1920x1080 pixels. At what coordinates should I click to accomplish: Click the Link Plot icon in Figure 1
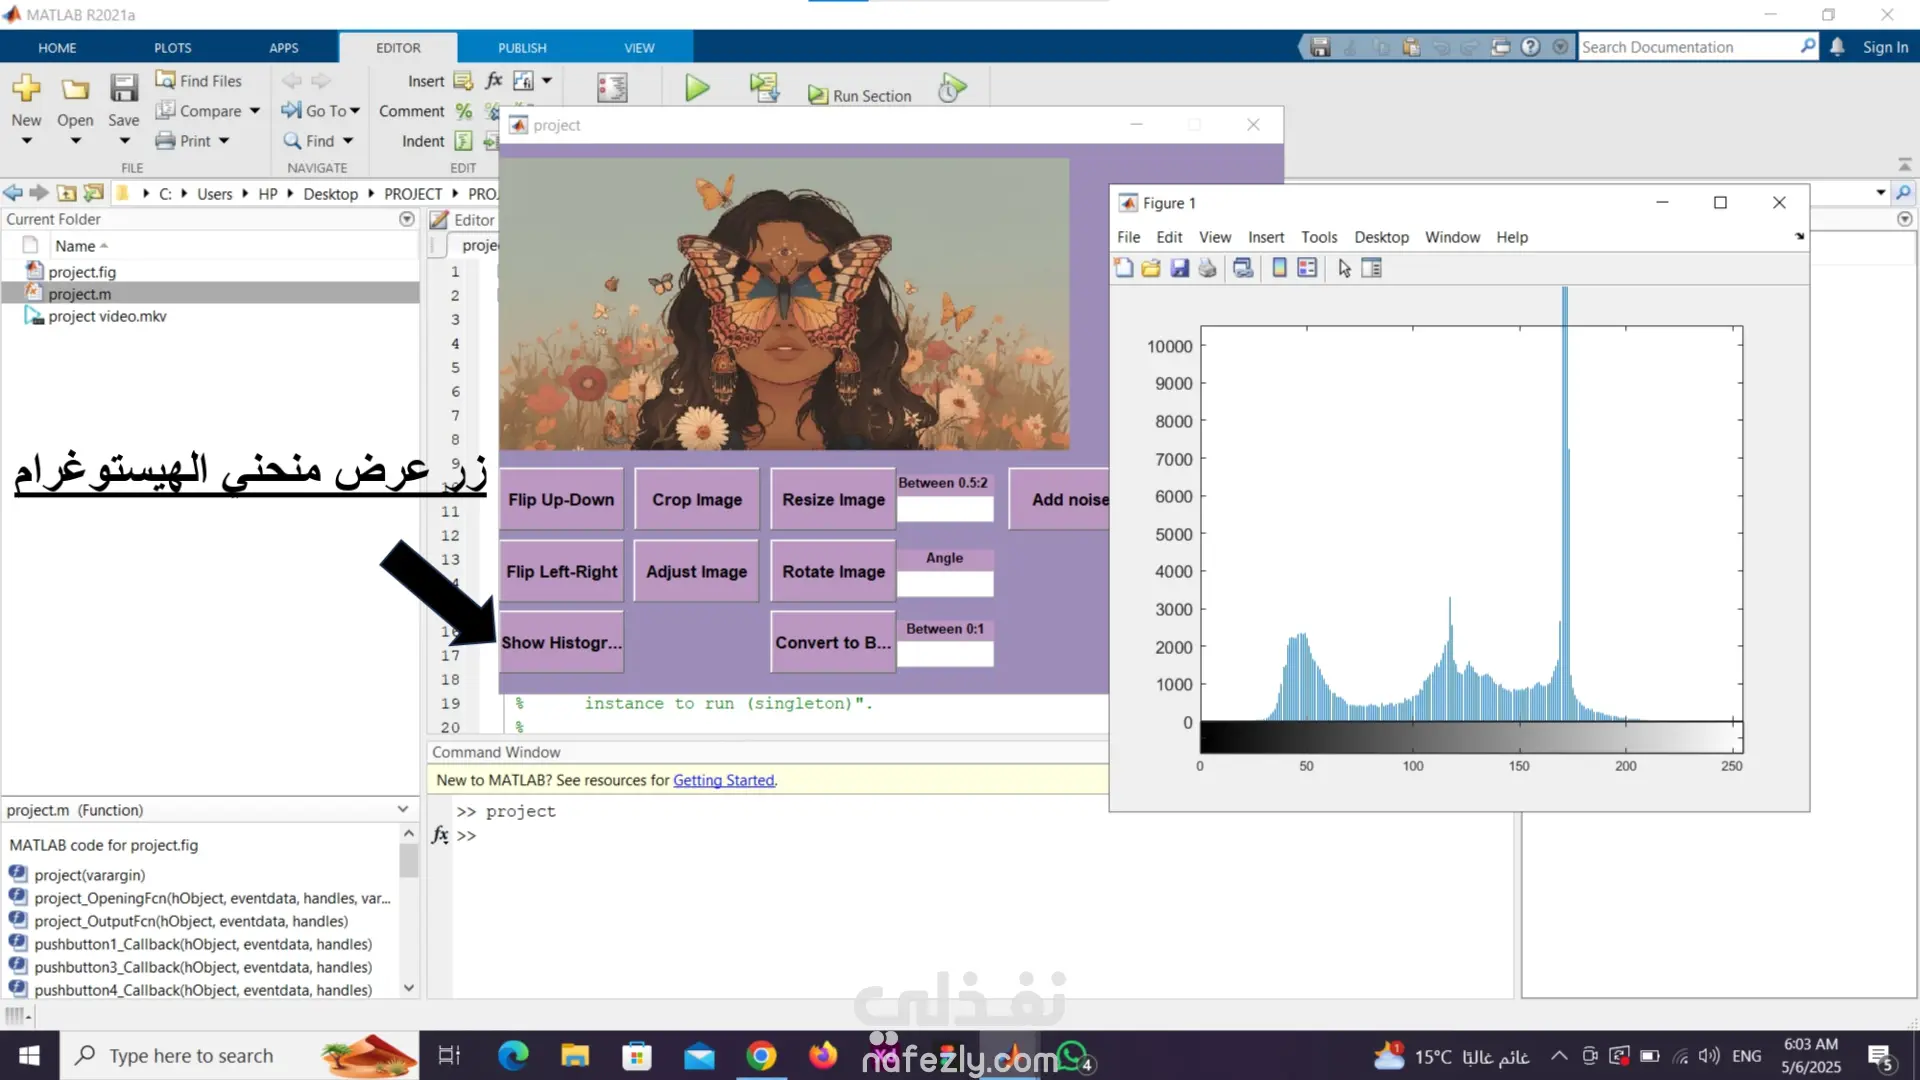coord(1243,268)
